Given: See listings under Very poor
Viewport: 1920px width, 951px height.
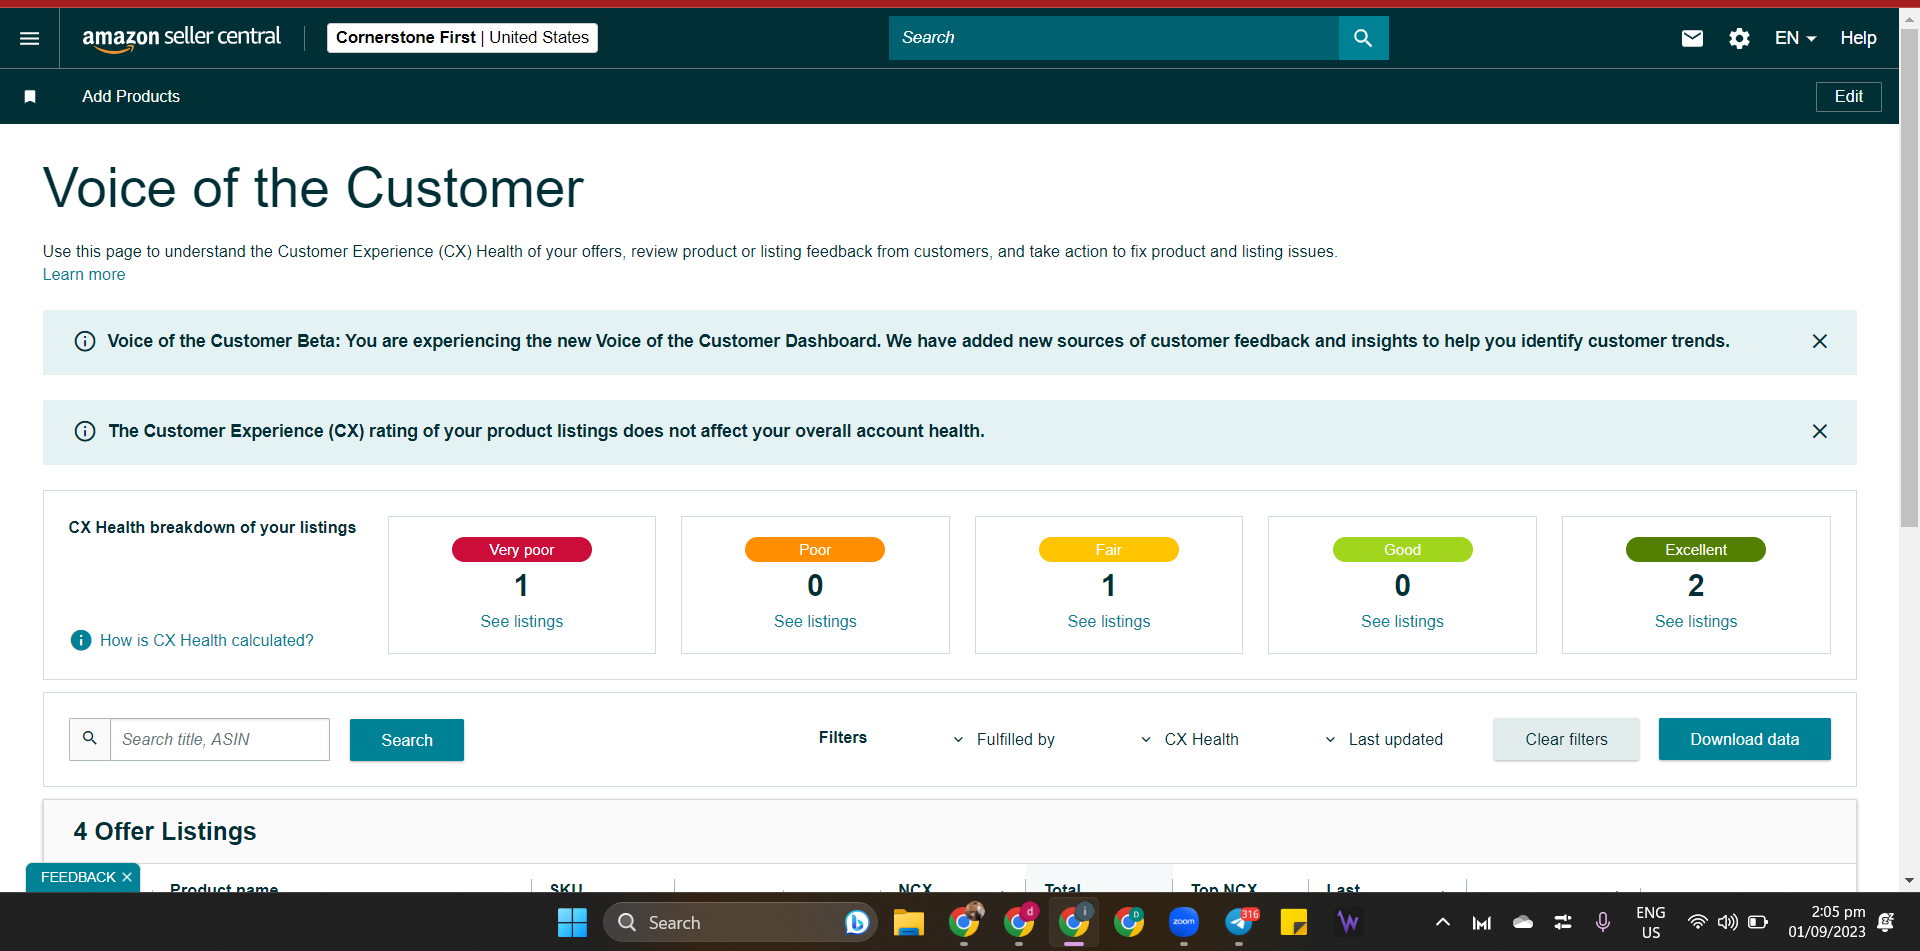Looking at the screenshot, I should coord(522,622).
